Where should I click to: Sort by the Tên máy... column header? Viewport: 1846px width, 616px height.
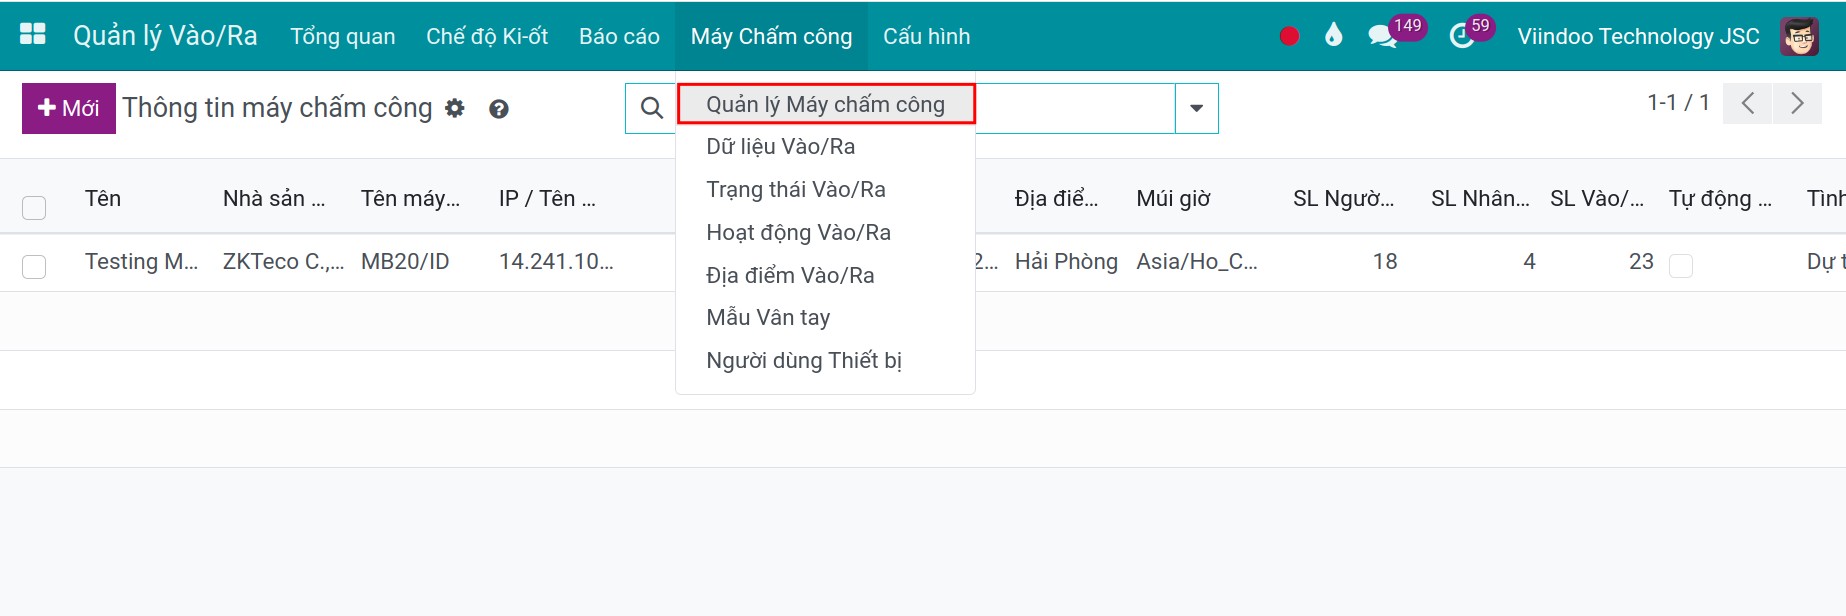coord(411,198)
